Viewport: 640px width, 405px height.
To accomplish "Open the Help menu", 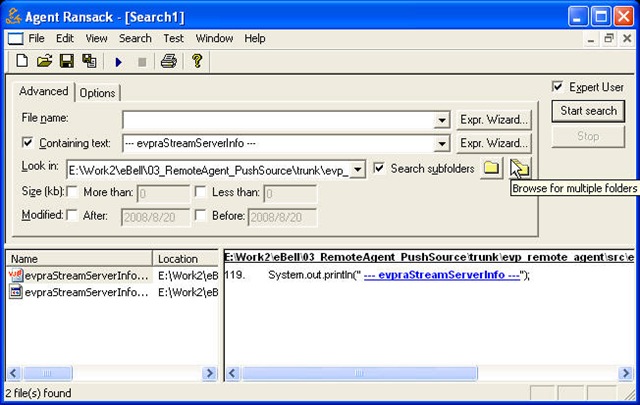I will pyautogui.click(x=255, y=38).
